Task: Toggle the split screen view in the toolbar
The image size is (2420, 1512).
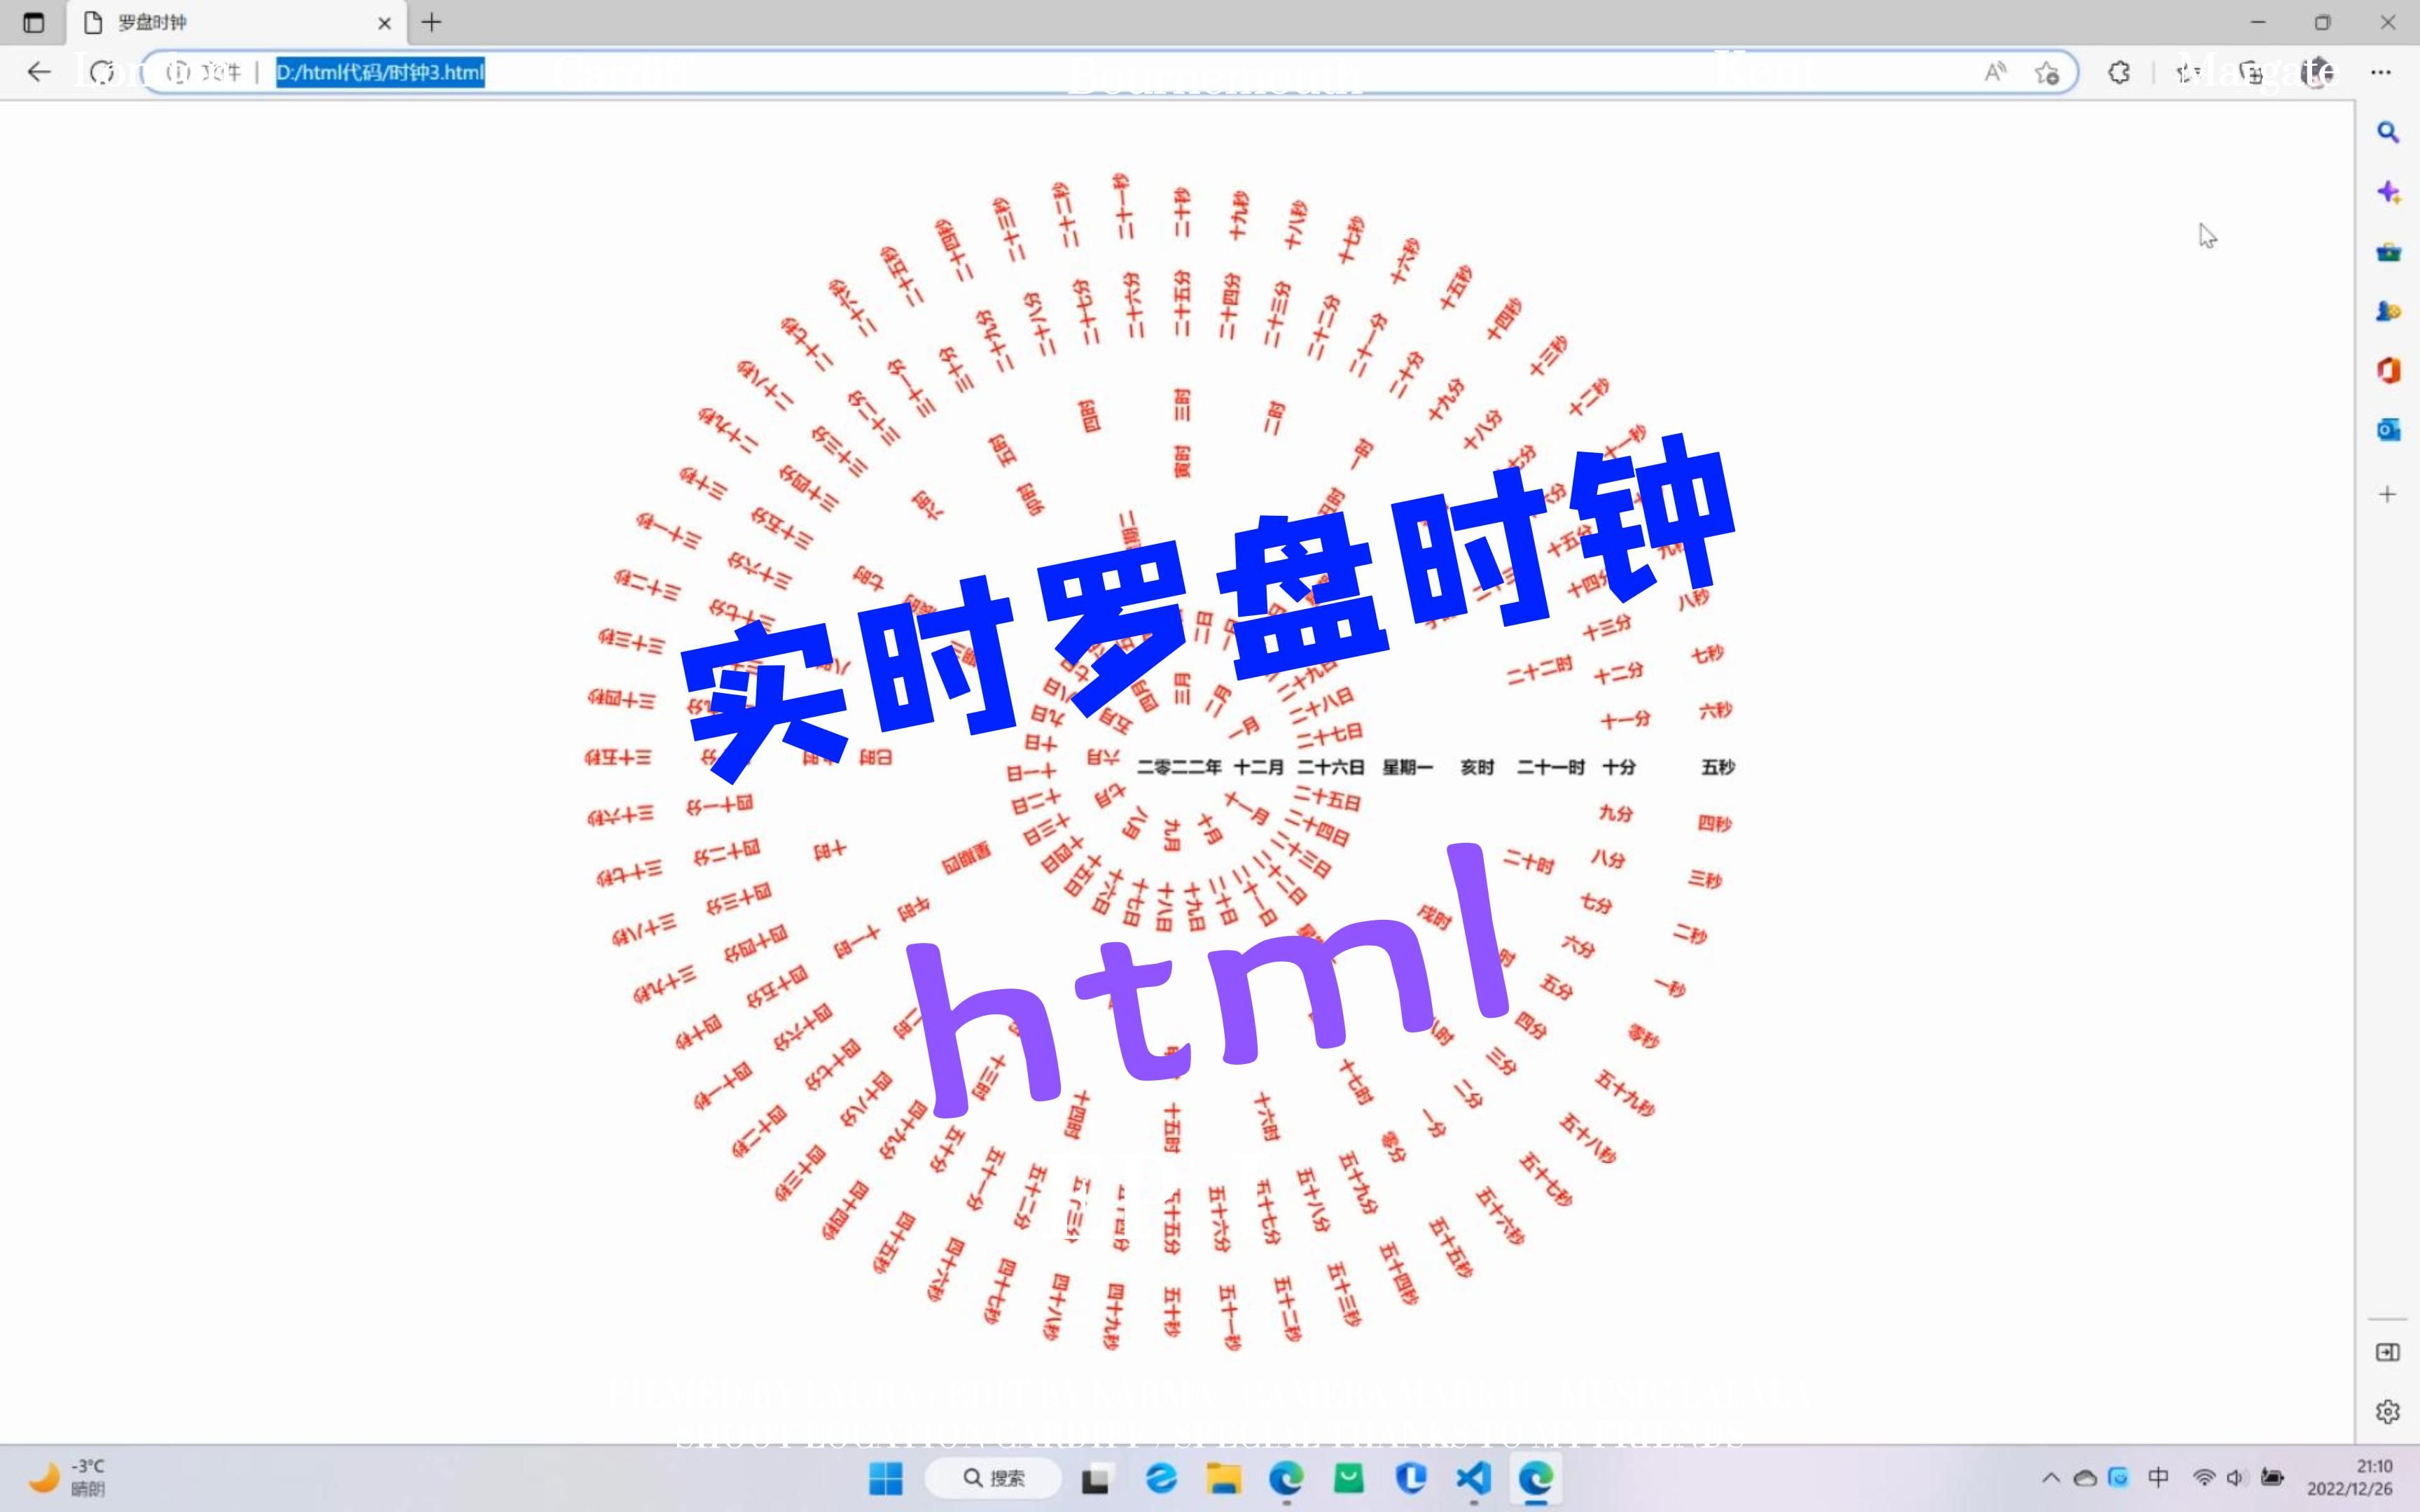Action: click(x=2253, y=73)
